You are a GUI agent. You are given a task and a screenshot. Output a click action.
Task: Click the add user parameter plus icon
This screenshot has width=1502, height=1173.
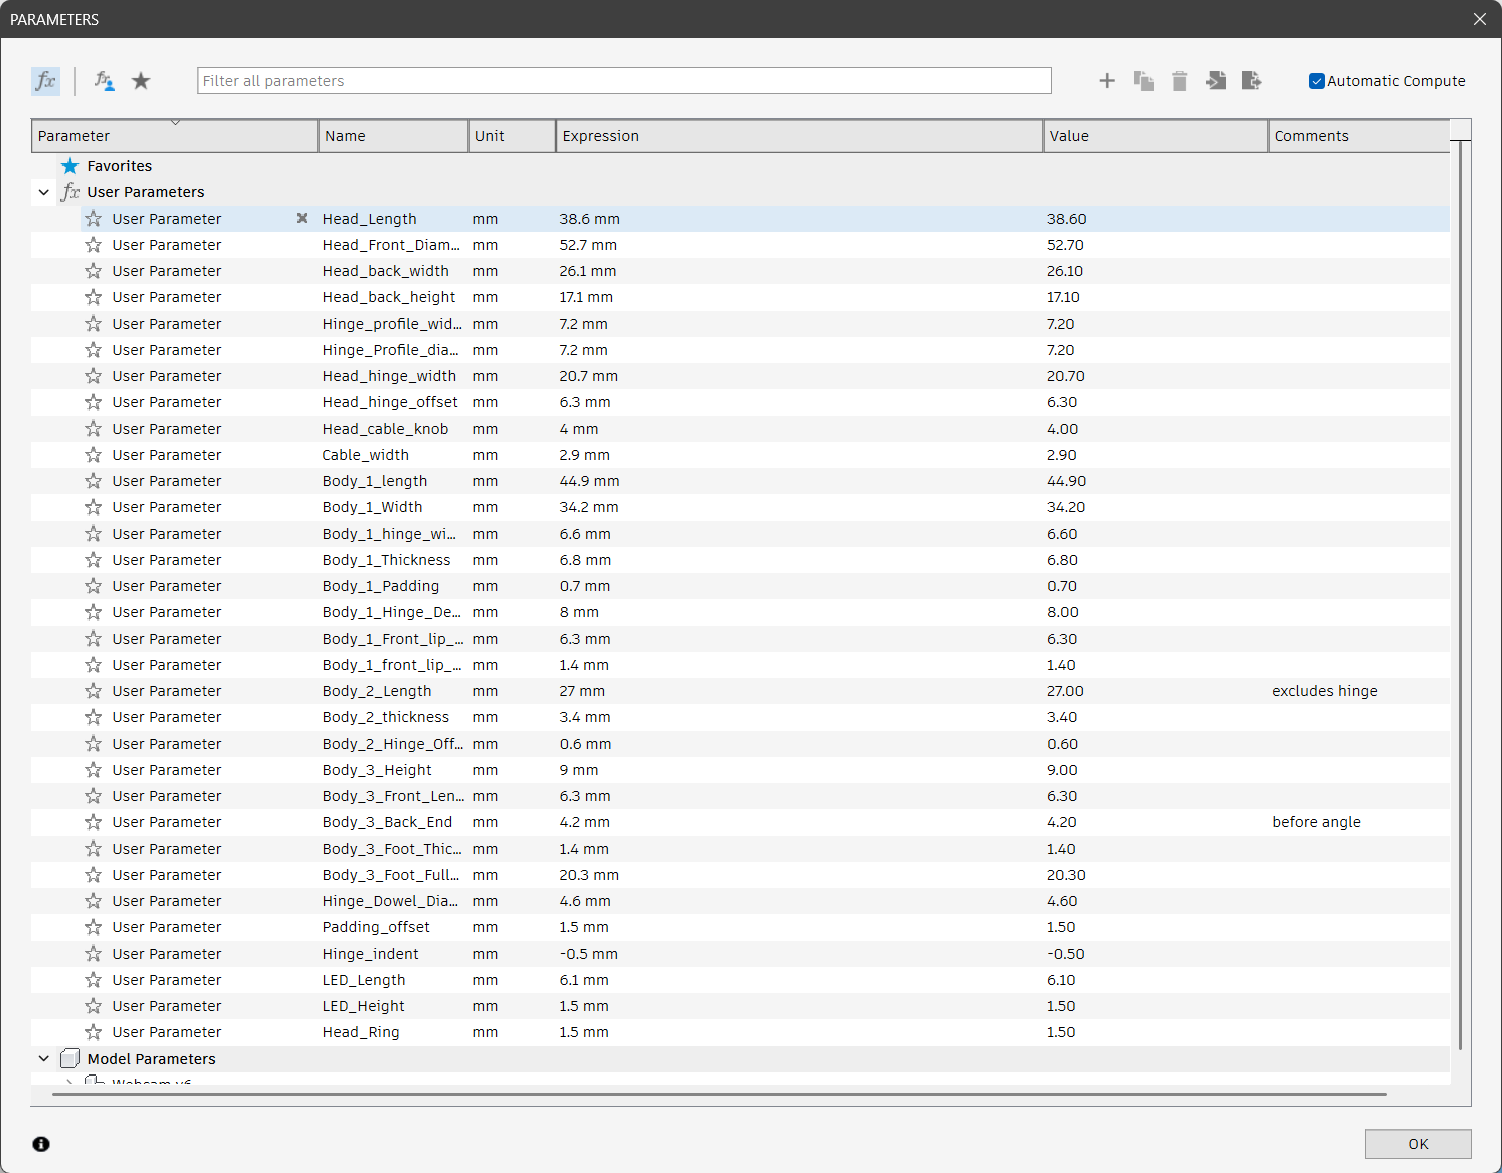pyautogui.click(x=1106, y=81)
